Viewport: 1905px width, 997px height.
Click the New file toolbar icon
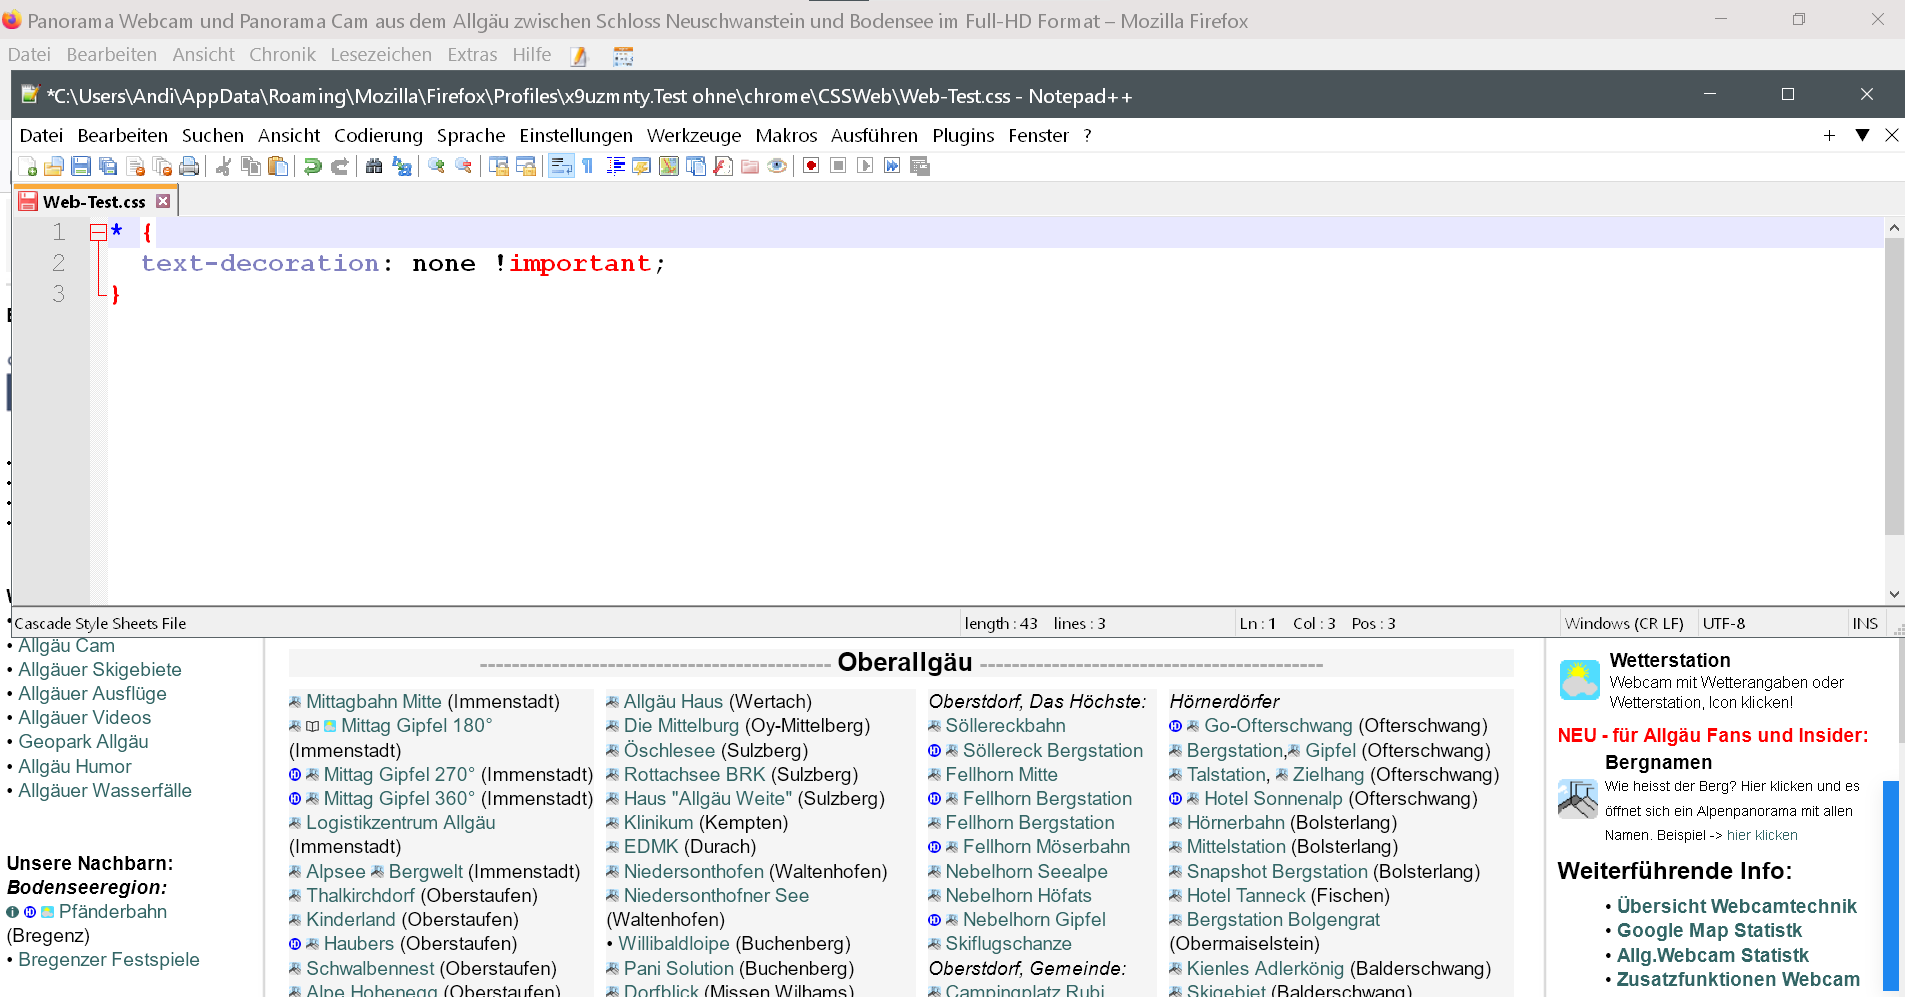(28, 166)
